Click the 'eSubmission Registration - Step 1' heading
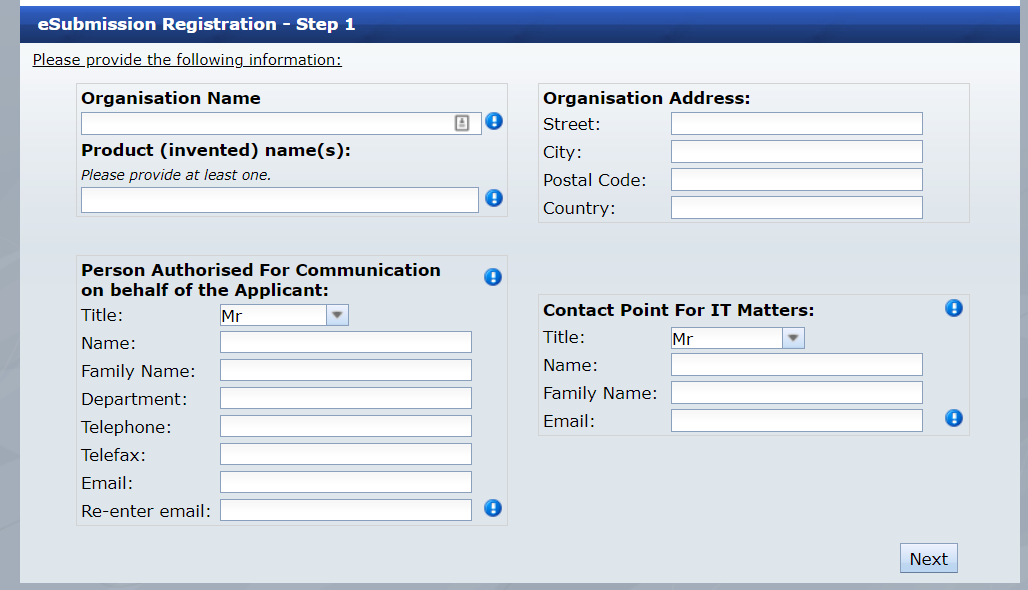Viewport: 1028px width, 590px height. [x=196, y=24]
